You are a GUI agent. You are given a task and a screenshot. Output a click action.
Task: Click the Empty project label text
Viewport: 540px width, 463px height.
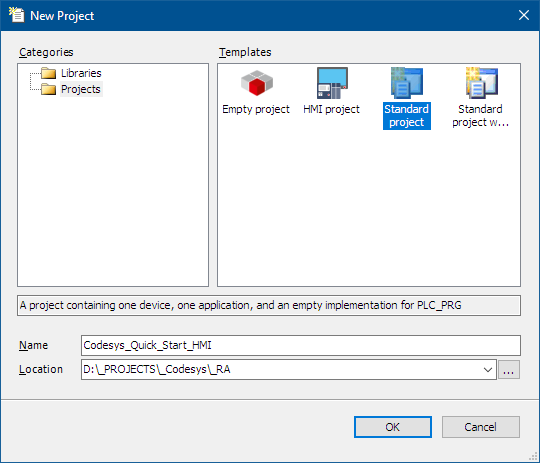coord(256,109)
